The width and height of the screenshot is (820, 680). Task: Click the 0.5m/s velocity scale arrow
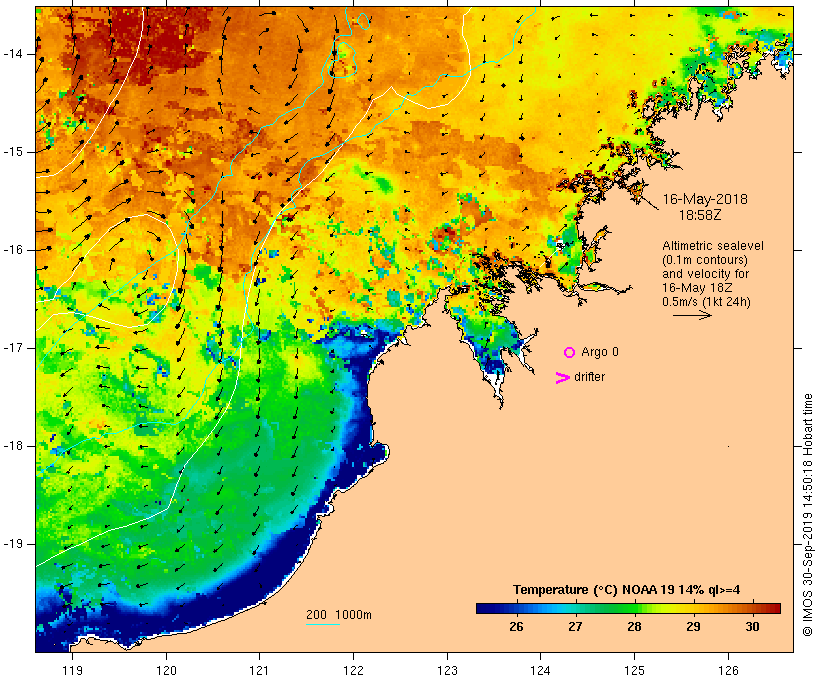pos(692,315)
